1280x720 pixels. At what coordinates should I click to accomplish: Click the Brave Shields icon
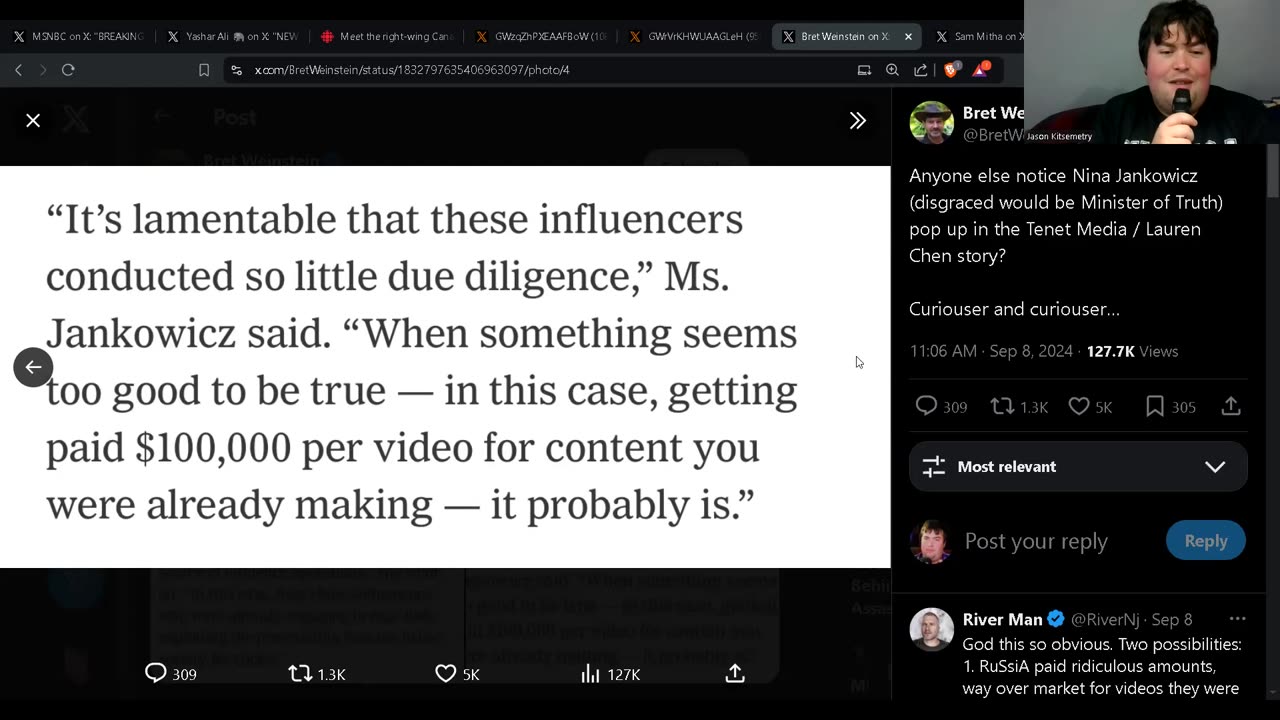[952, 70]
